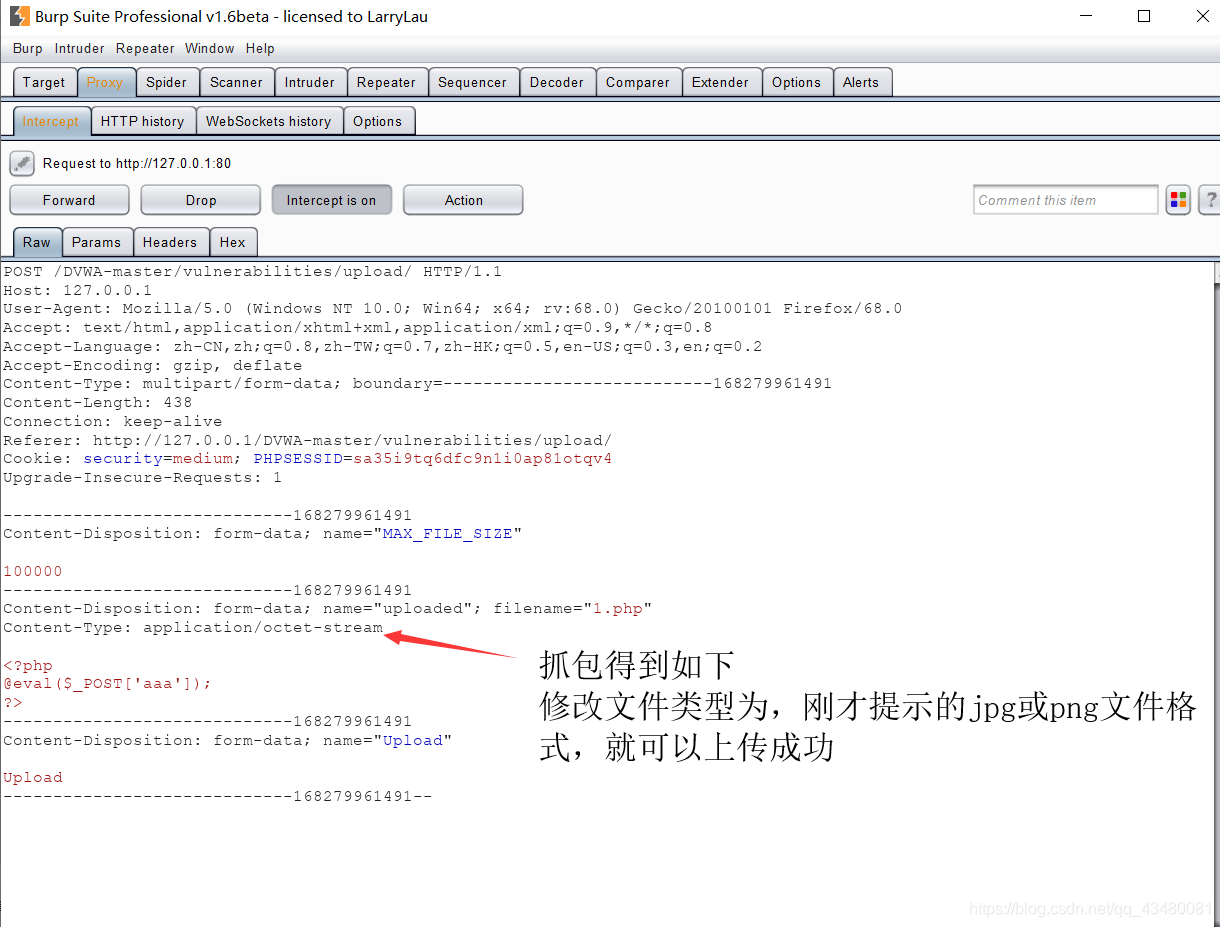Click the Burp Suite logo icon in title bar
1220x927 pixels.
point(19,16)
